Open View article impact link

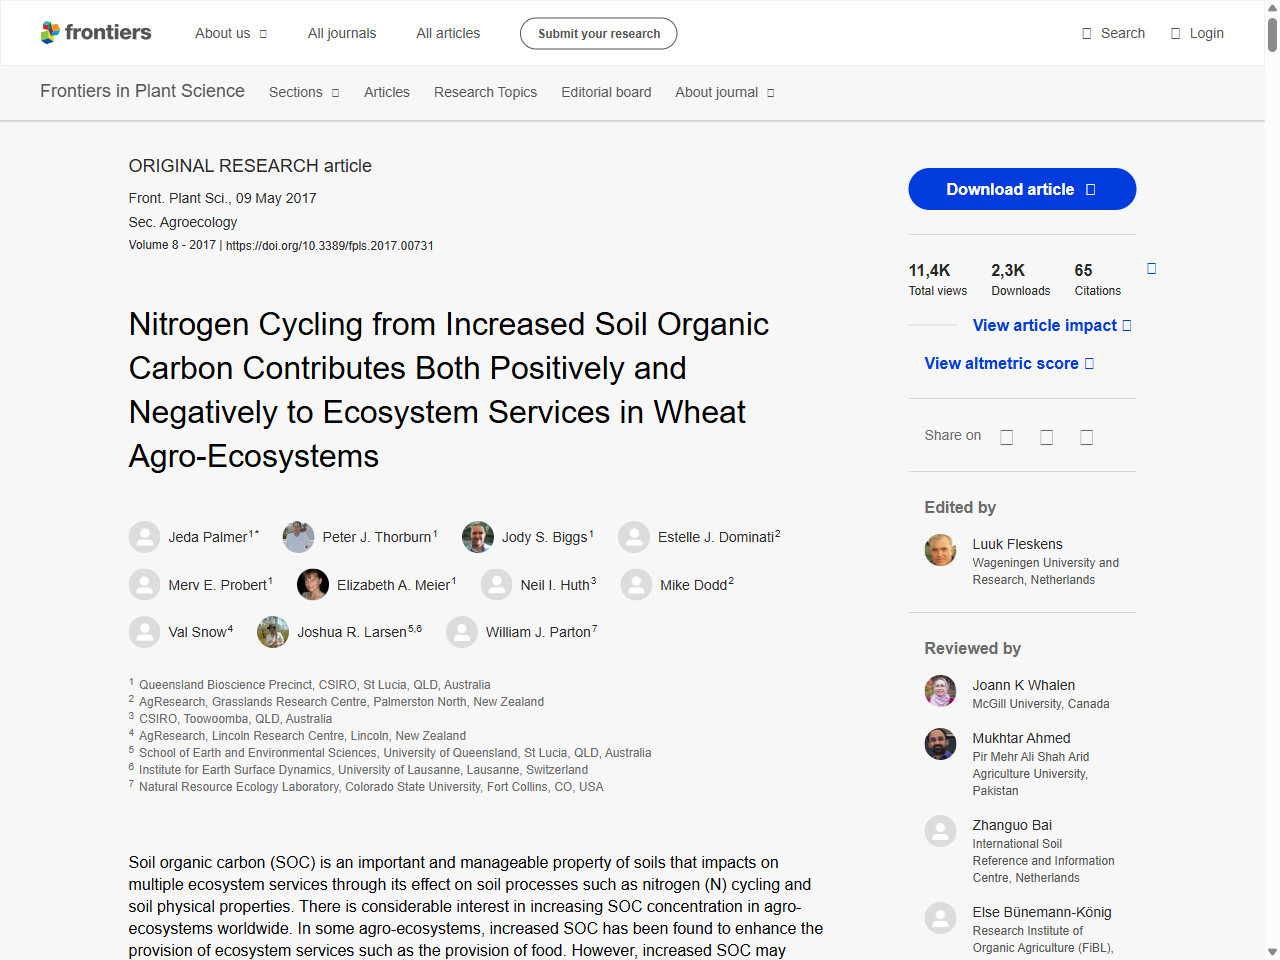1052,325
